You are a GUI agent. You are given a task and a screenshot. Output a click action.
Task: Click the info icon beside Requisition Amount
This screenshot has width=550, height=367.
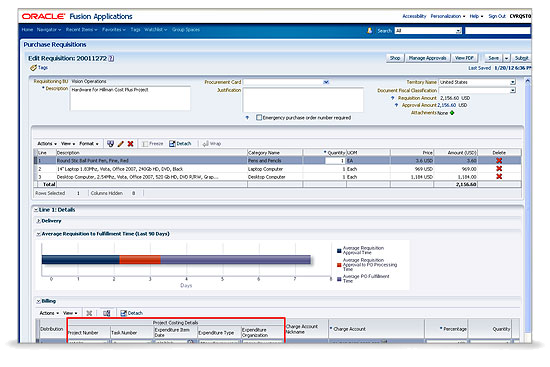pos(393,98)
